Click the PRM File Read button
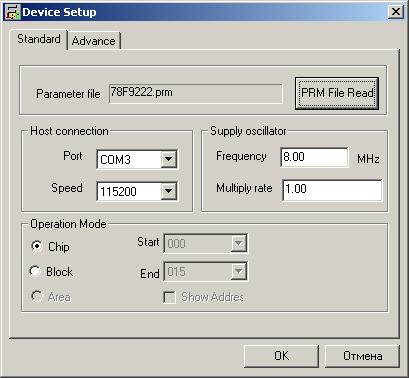This screenshot has height=378, width=409. [337, 93]
